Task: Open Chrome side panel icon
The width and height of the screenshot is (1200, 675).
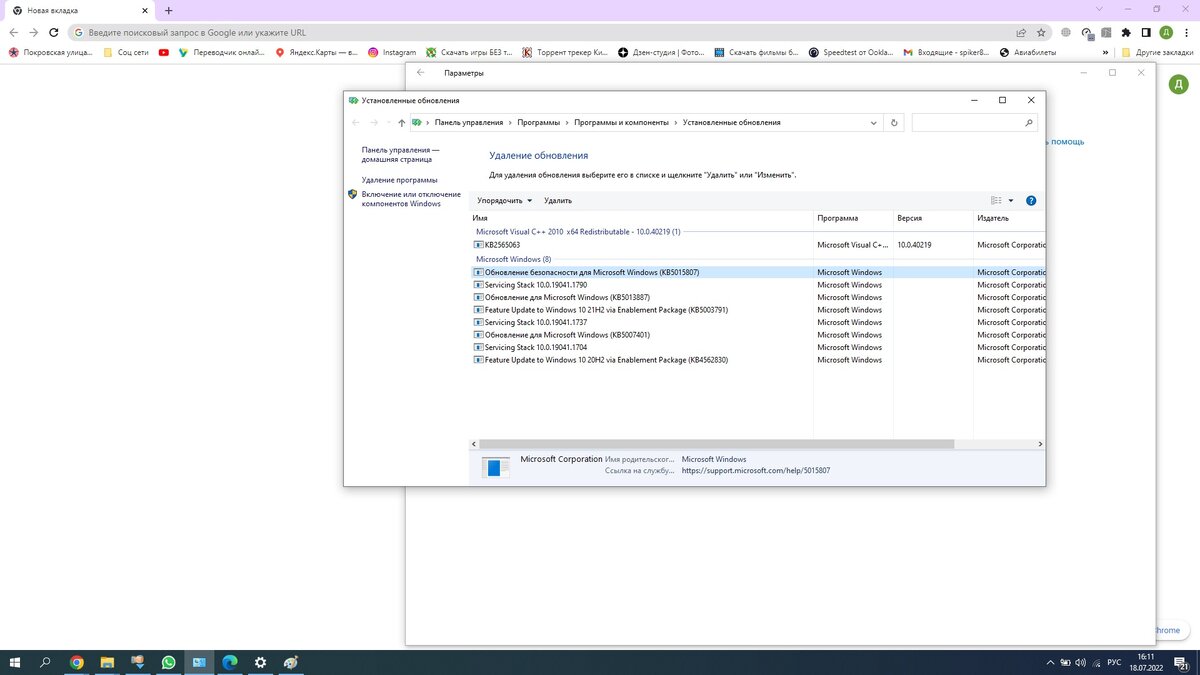Action: coord(1146,32)
